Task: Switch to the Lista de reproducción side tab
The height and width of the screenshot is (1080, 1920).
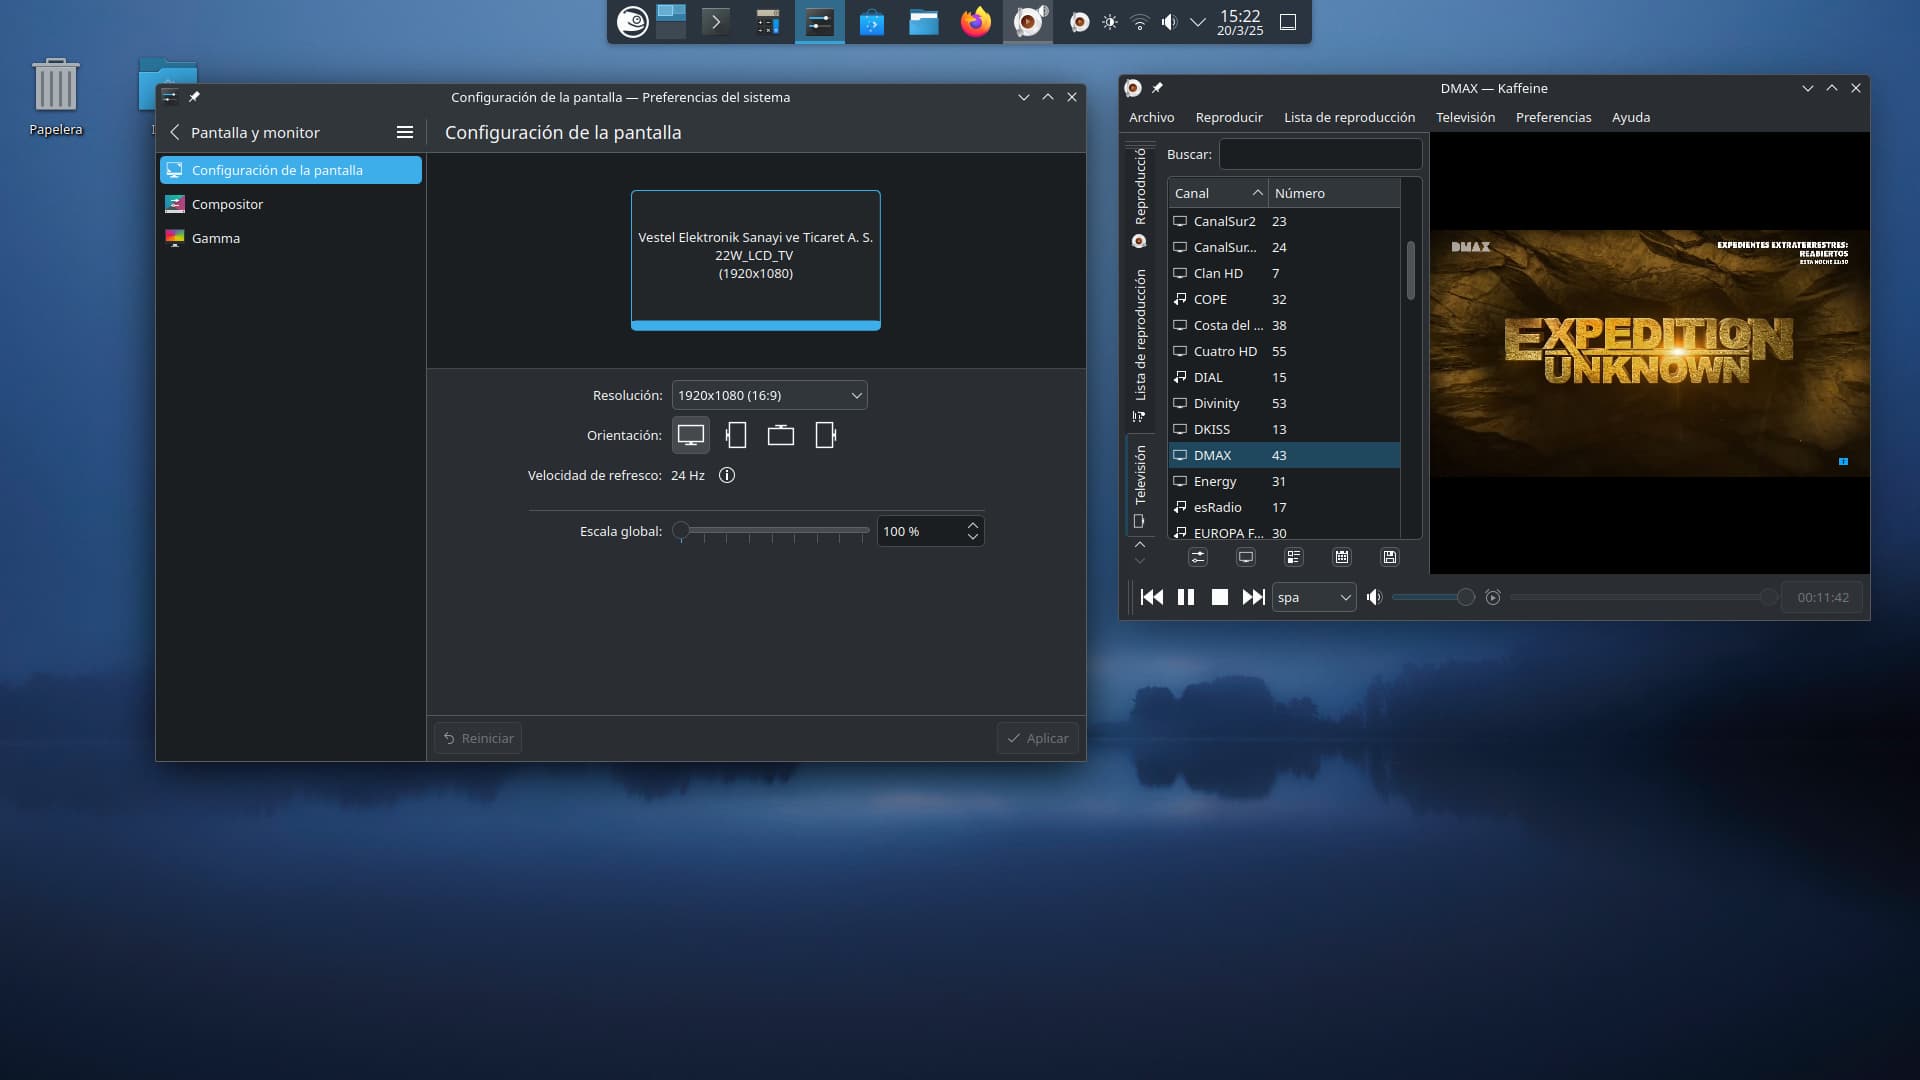Action: click(x=1140, y=340)
